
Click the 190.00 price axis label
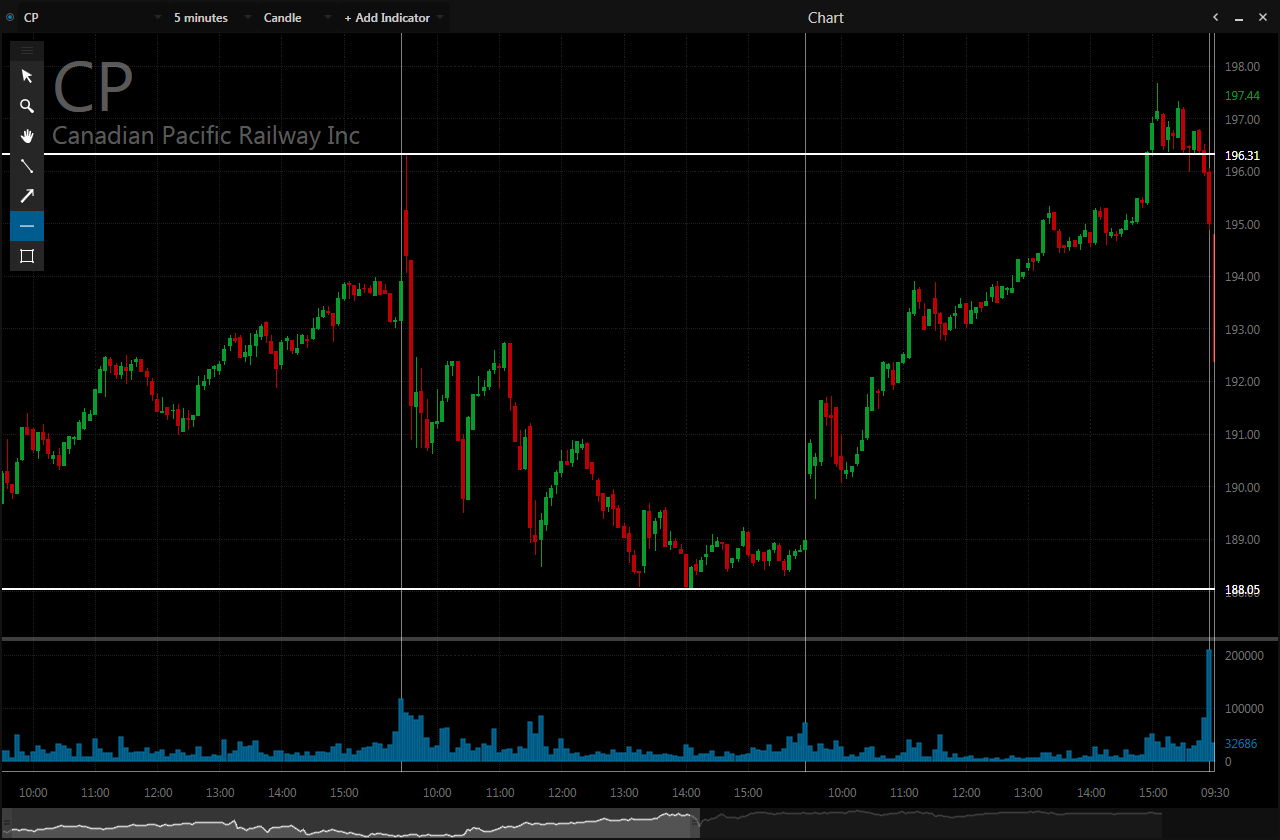pyautogui.click(x=1242, y=488)
